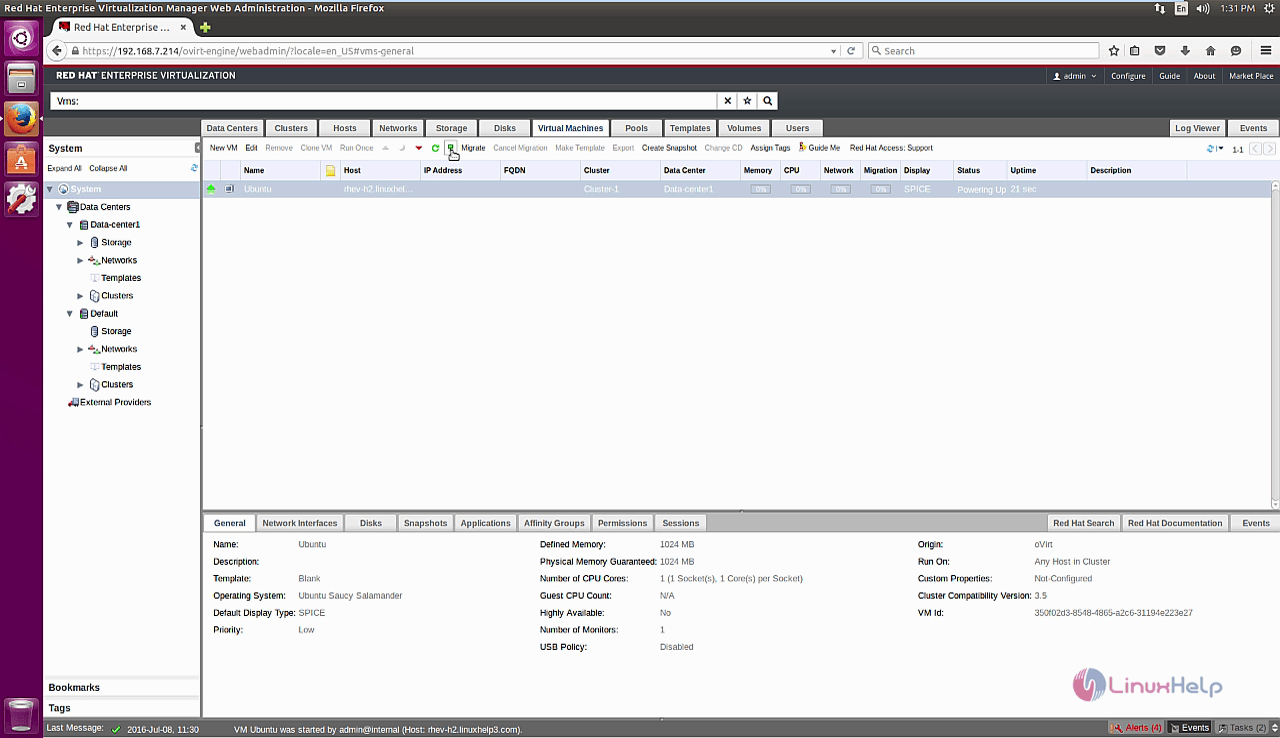Click the Network 0% usage bar
The width and height of the screenshot is (1280, 738).
tap(840, 189)
